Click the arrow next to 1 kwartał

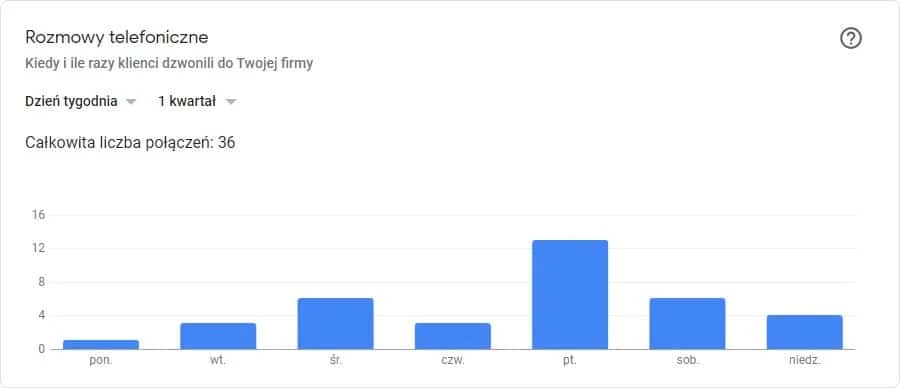pos(231,102)
